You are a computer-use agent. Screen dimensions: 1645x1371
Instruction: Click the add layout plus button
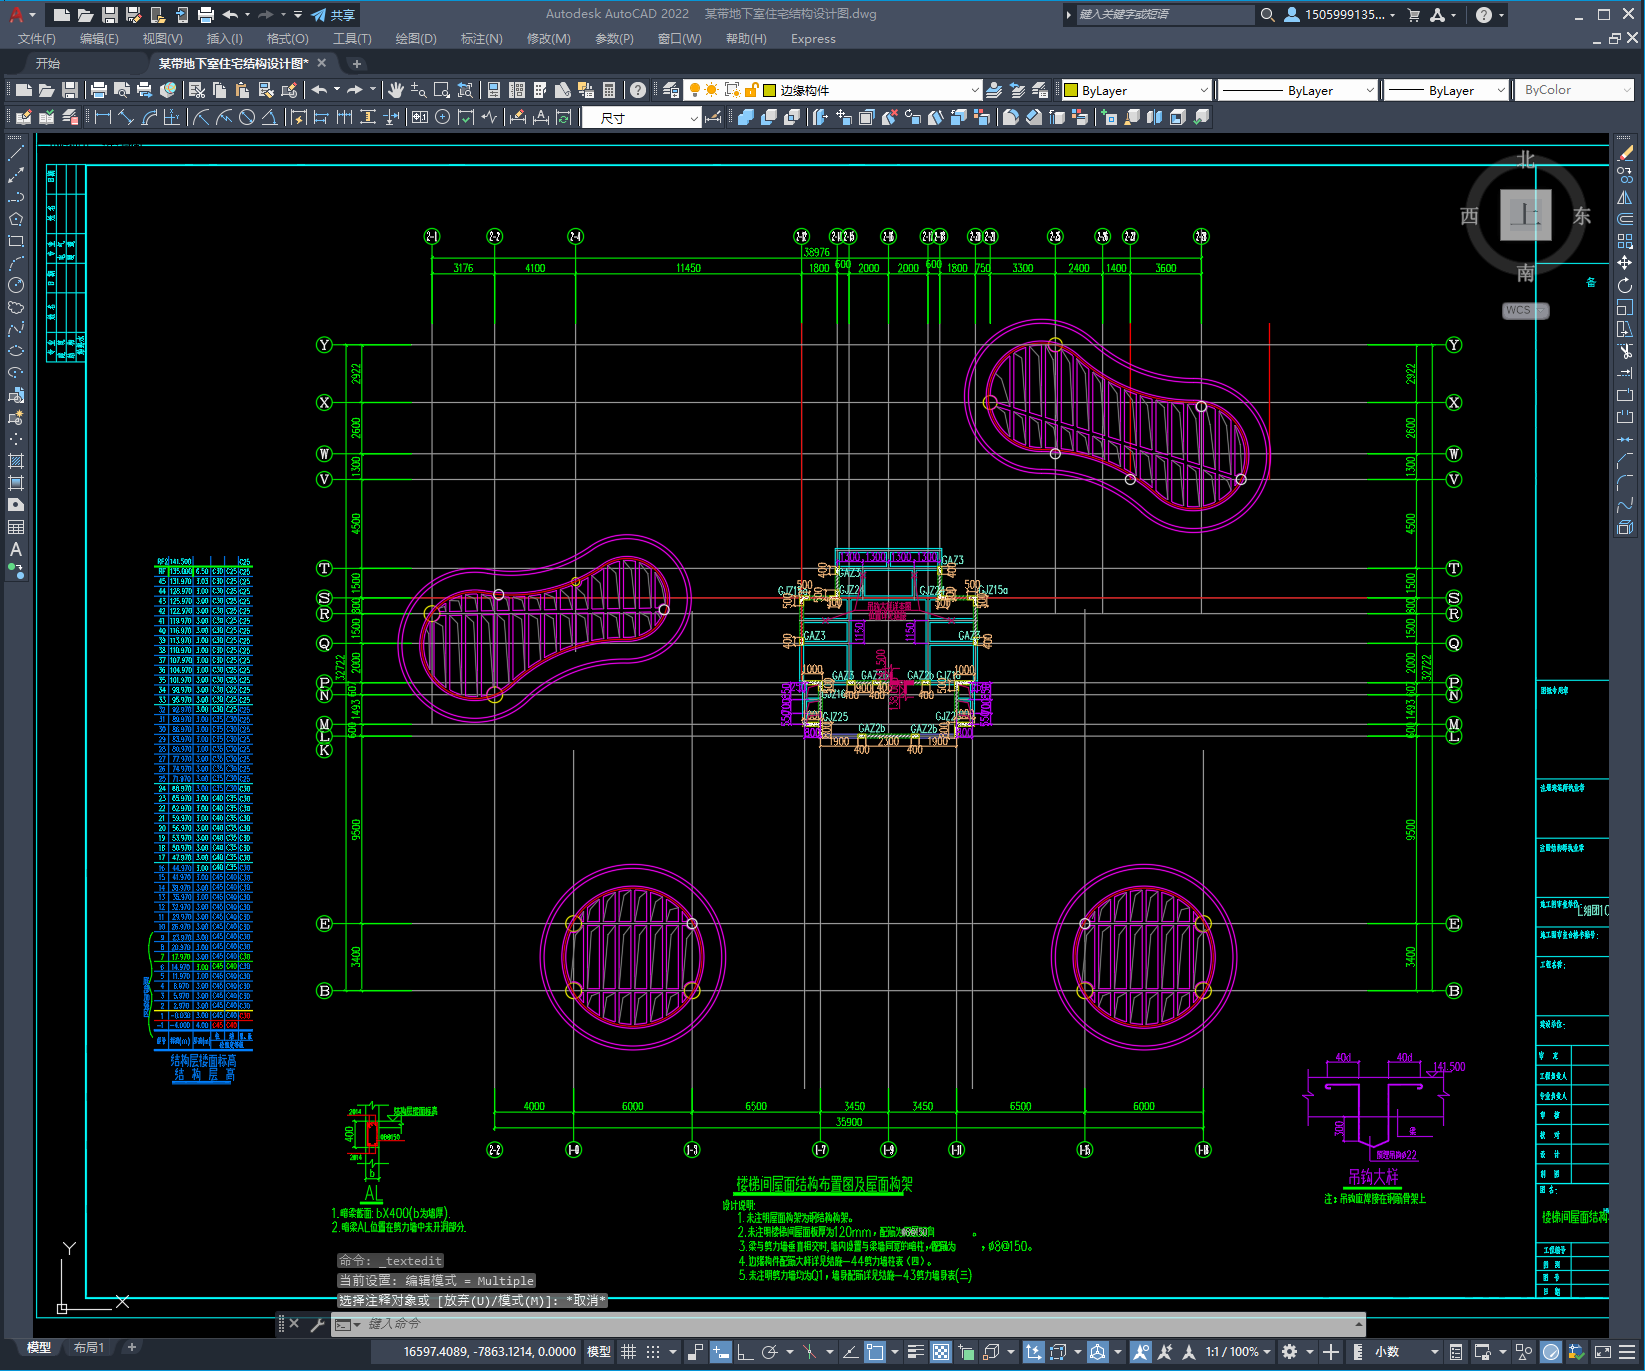(131, 1348)
